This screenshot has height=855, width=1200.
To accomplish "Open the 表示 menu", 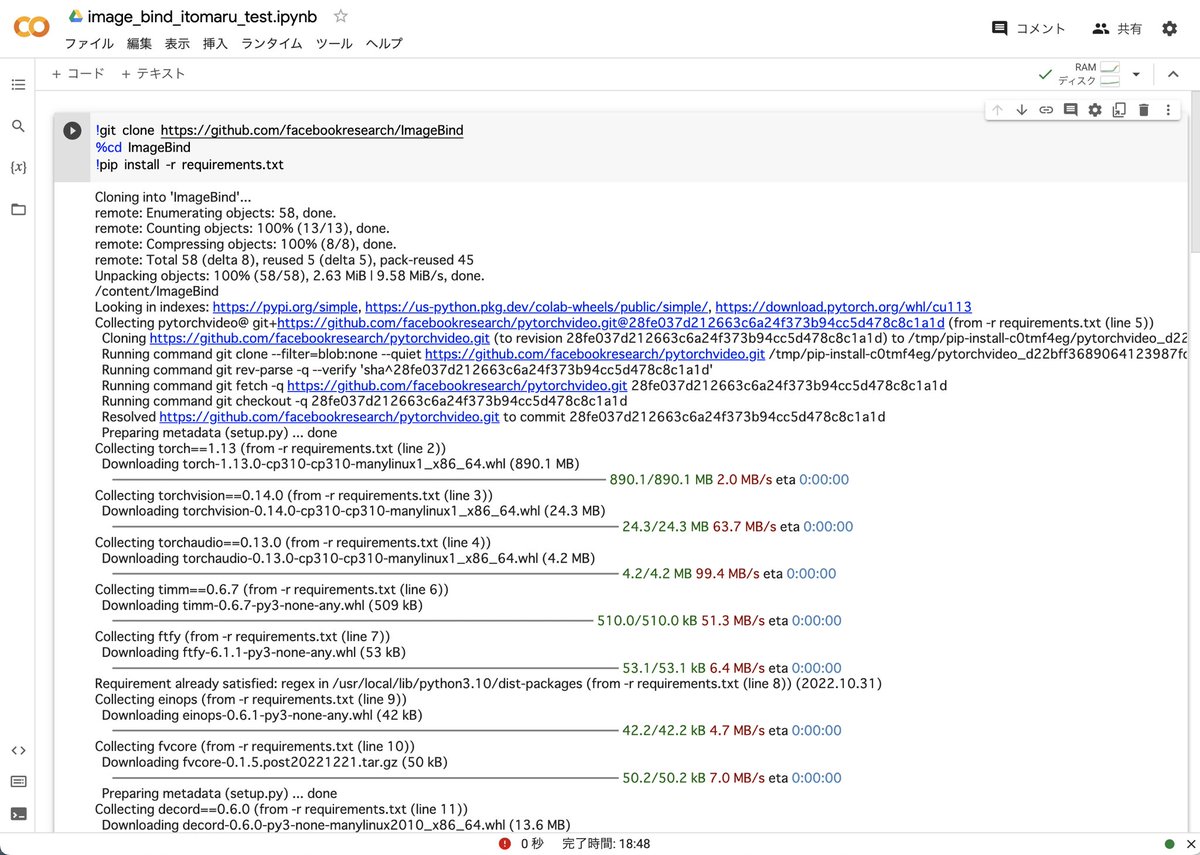I will coord(177,44).
